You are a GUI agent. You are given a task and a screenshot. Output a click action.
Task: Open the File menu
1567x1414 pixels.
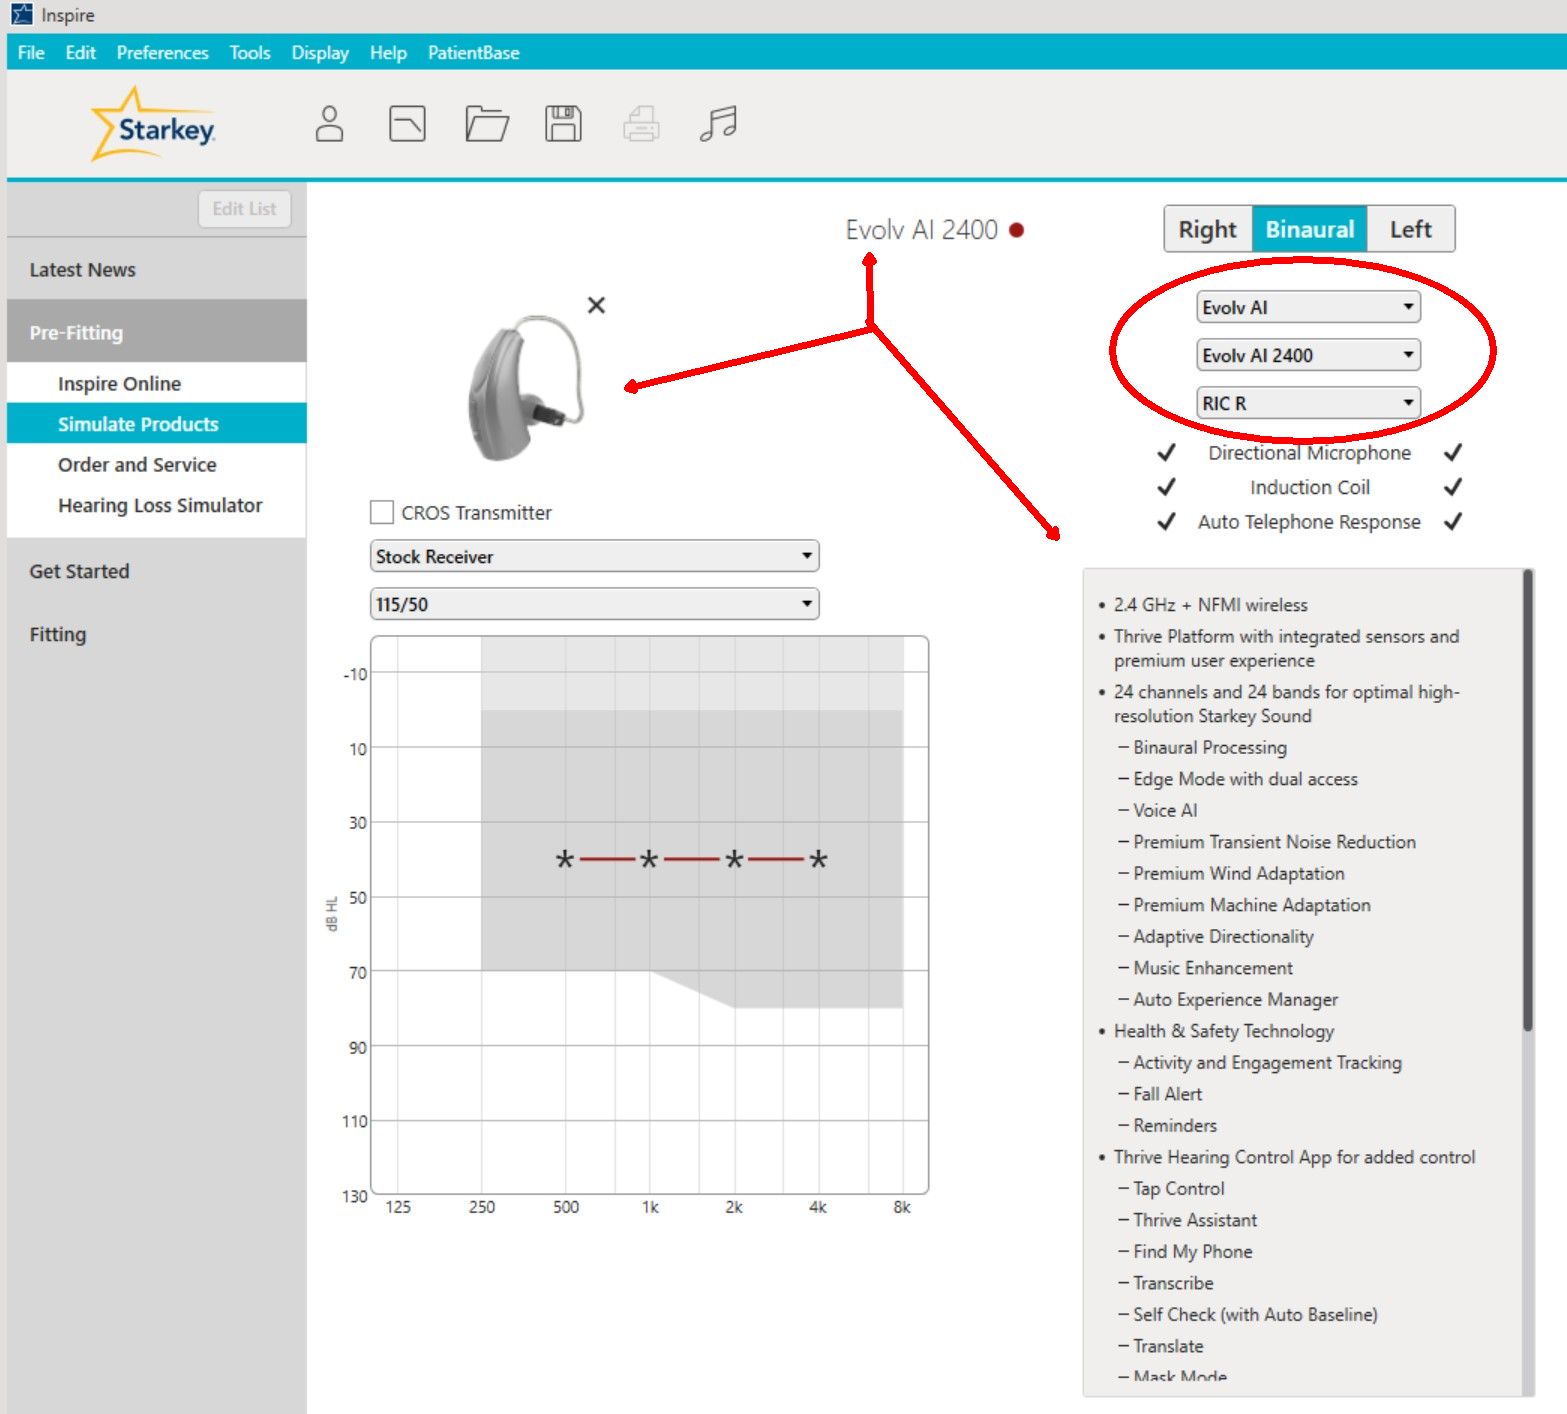click(x=31, y=53)
